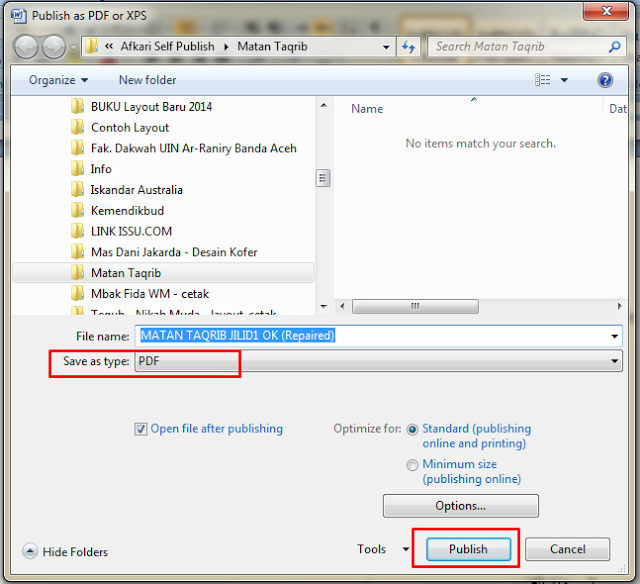Select Standard publishing online and printing
The image size is (640, 584).
click(x=412, y=429)
